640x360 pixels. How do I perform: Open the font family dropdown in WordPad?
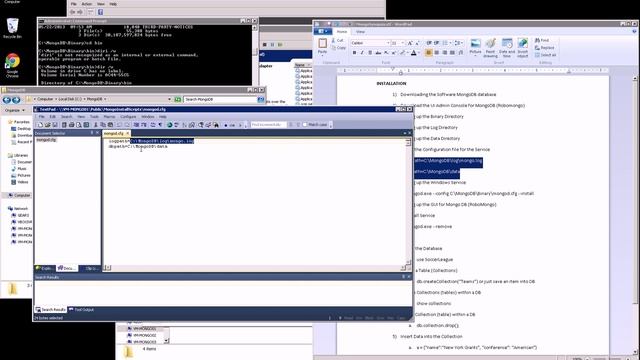tap(388, 43)
